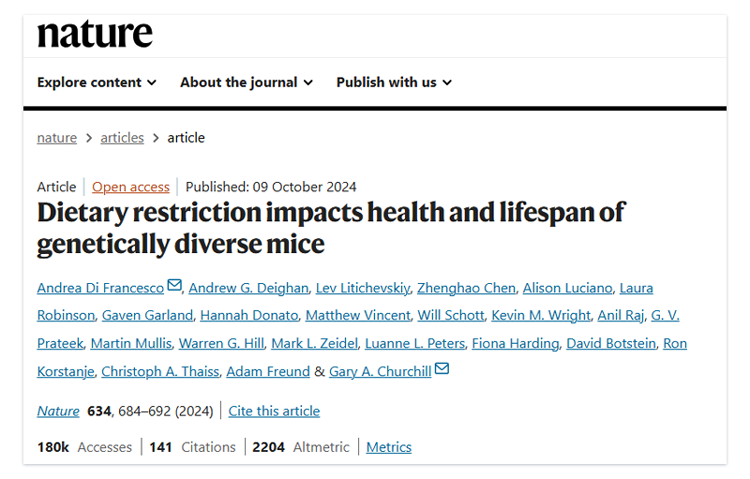
Task: Click Cite this article
Action: [x=274, y=411]
